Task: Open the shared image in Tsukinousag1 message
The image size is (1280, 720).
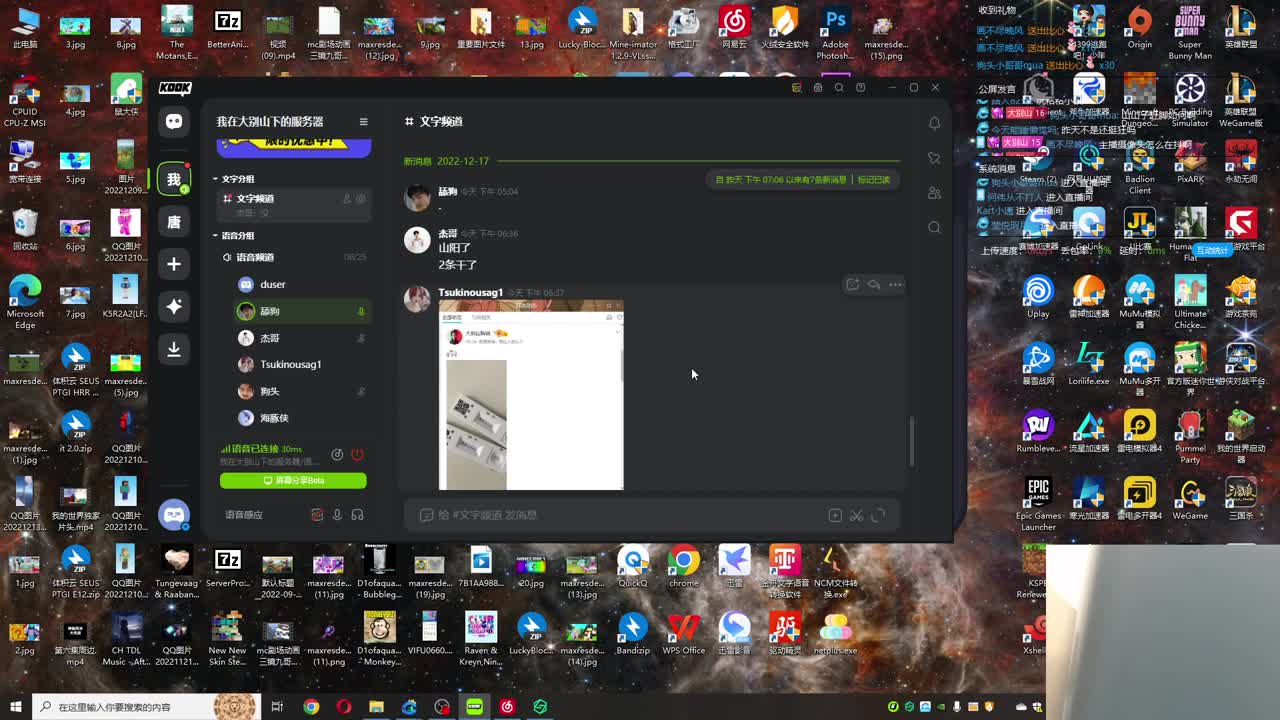Action: coord(531,396)
